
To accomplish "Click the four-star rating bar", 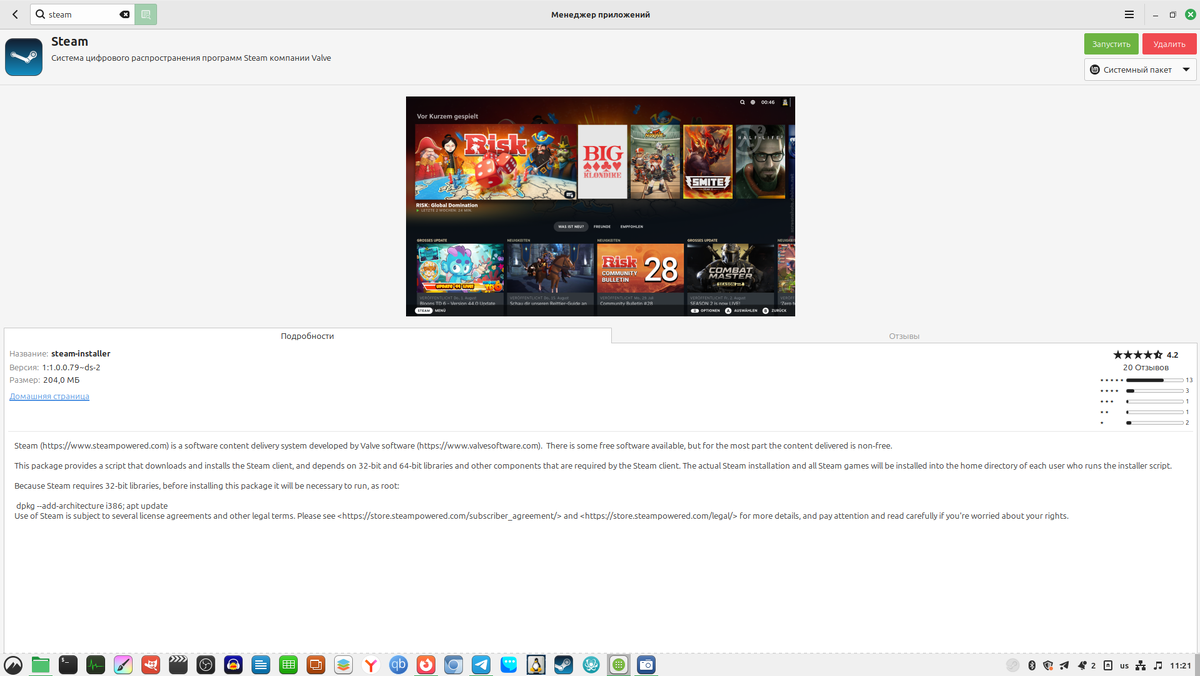I will [x=1154, y=391].
